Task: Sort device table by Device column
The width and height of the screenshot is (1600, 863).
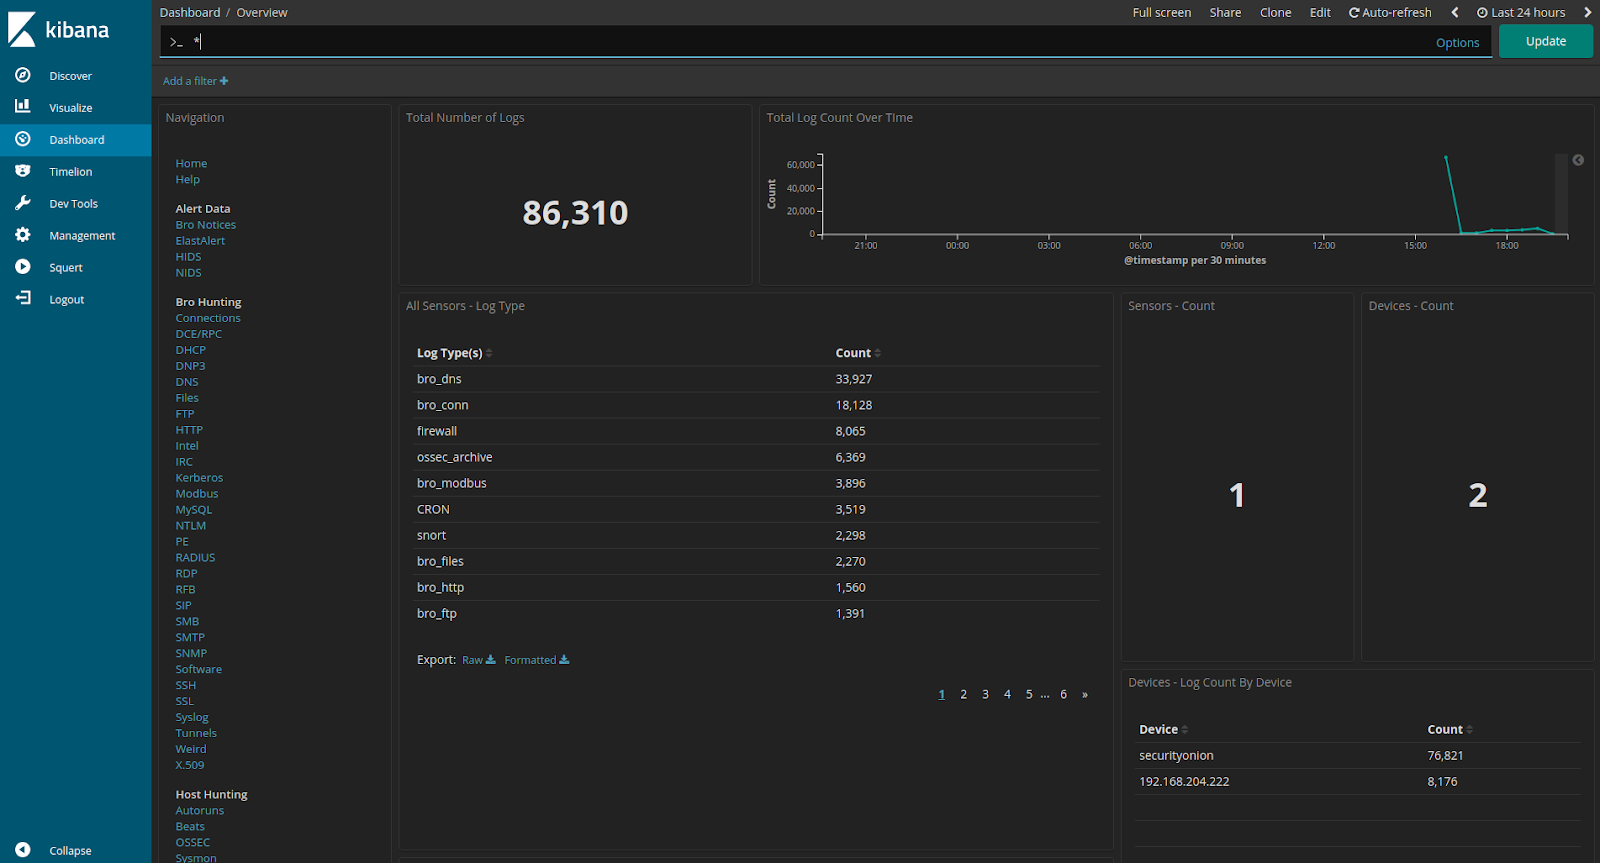Action: pyautogui.click(x=1163, y=729)
